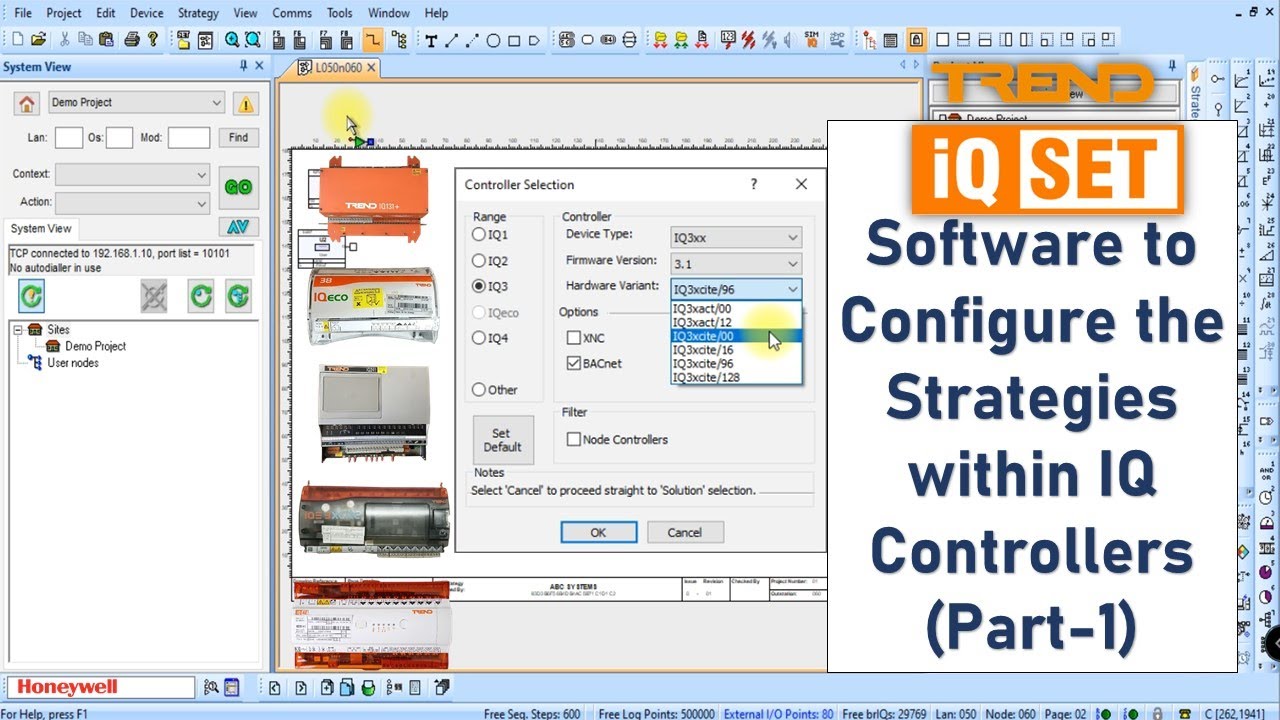Viewport: 1280px width, 720px height.
Task: Click the Home icon in System View
Action: coord(27,103)
